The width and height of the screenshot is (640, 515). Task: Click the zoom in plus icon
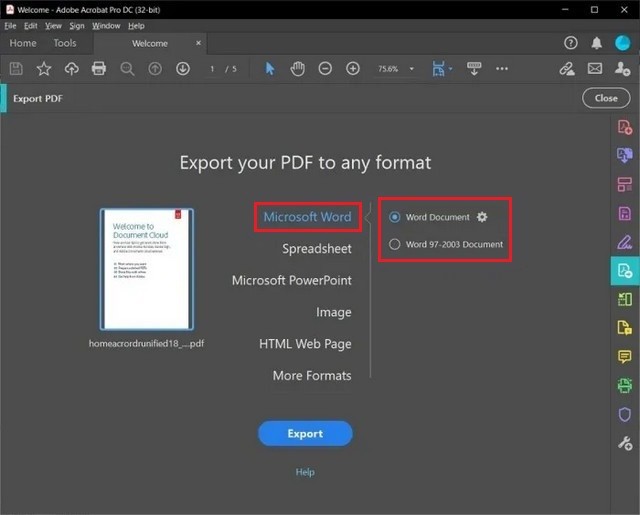[353, 69]
